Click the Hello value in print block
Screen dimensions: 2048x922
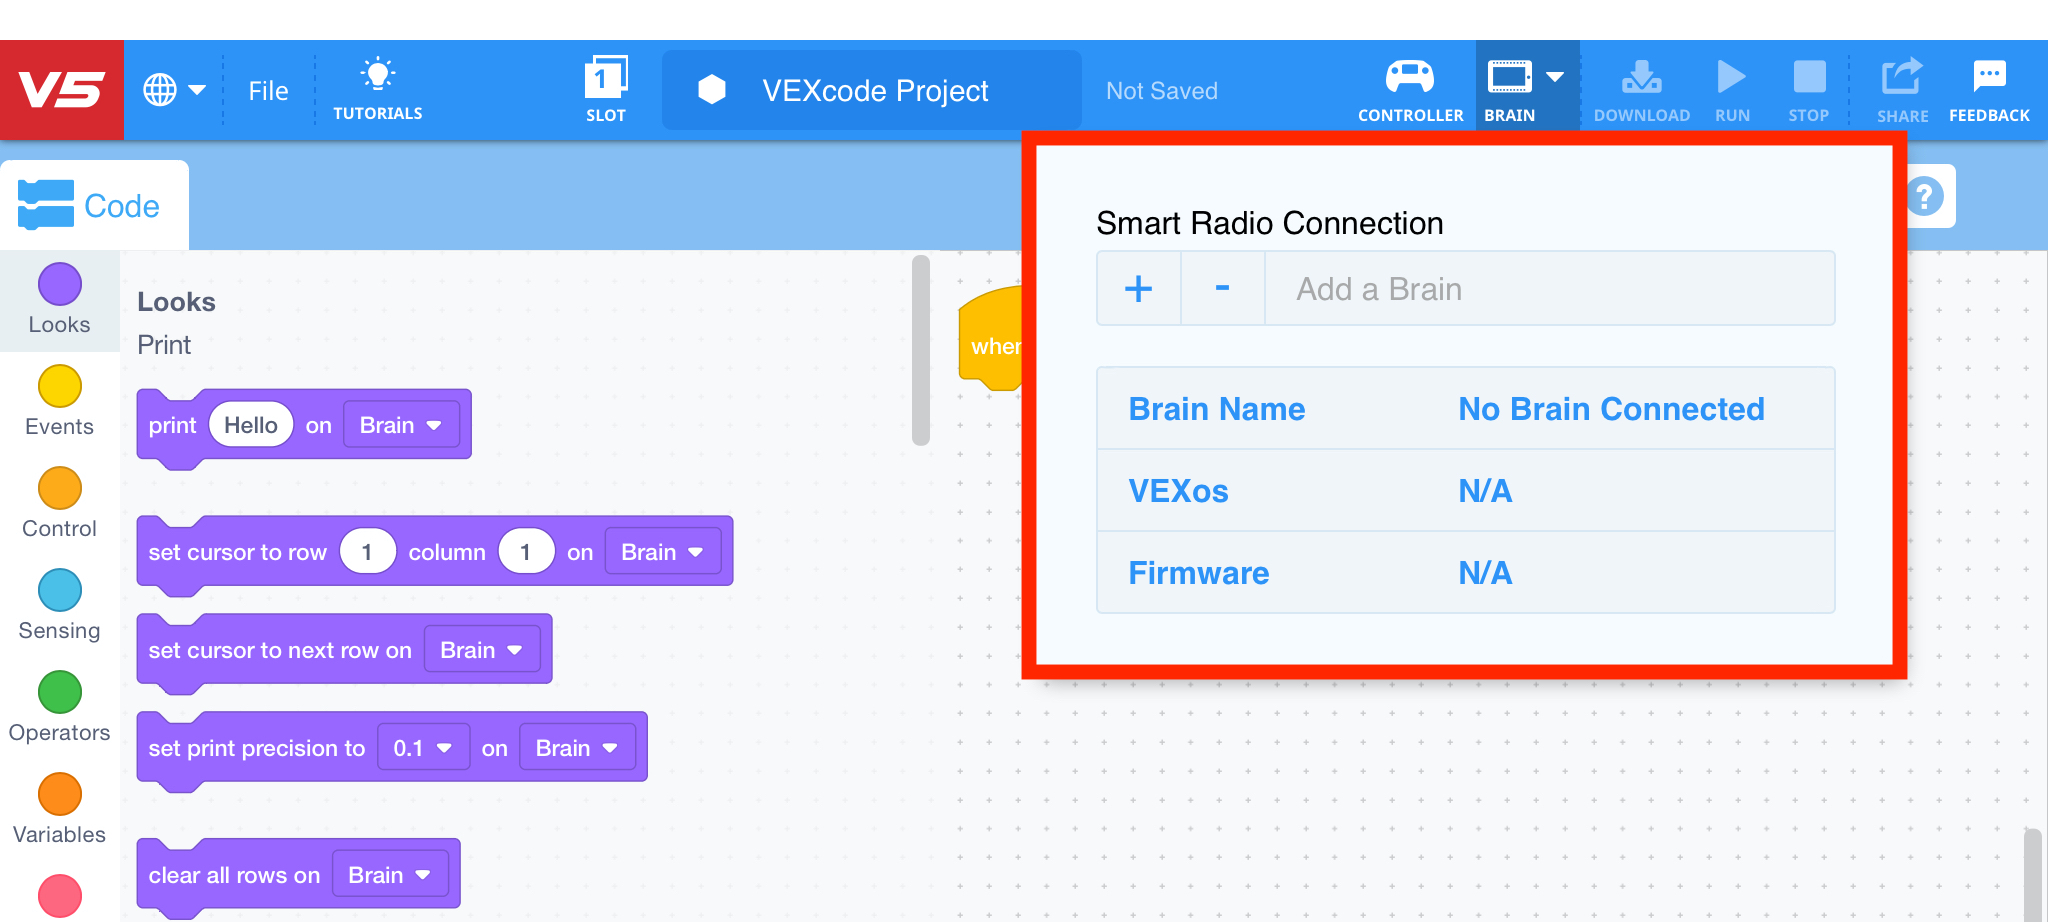click(x=251, y=425)
